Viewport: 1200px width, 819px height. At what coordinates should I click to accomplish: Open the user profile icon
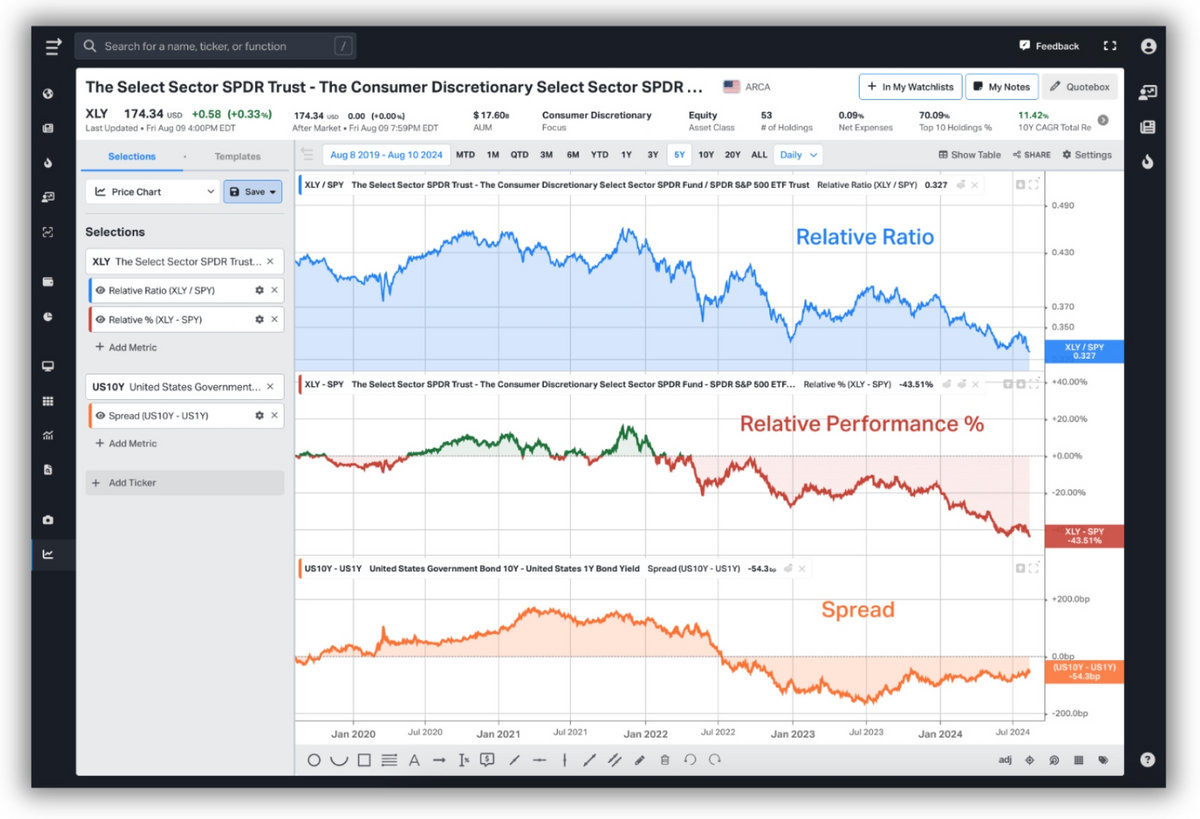click(1148, 46)
